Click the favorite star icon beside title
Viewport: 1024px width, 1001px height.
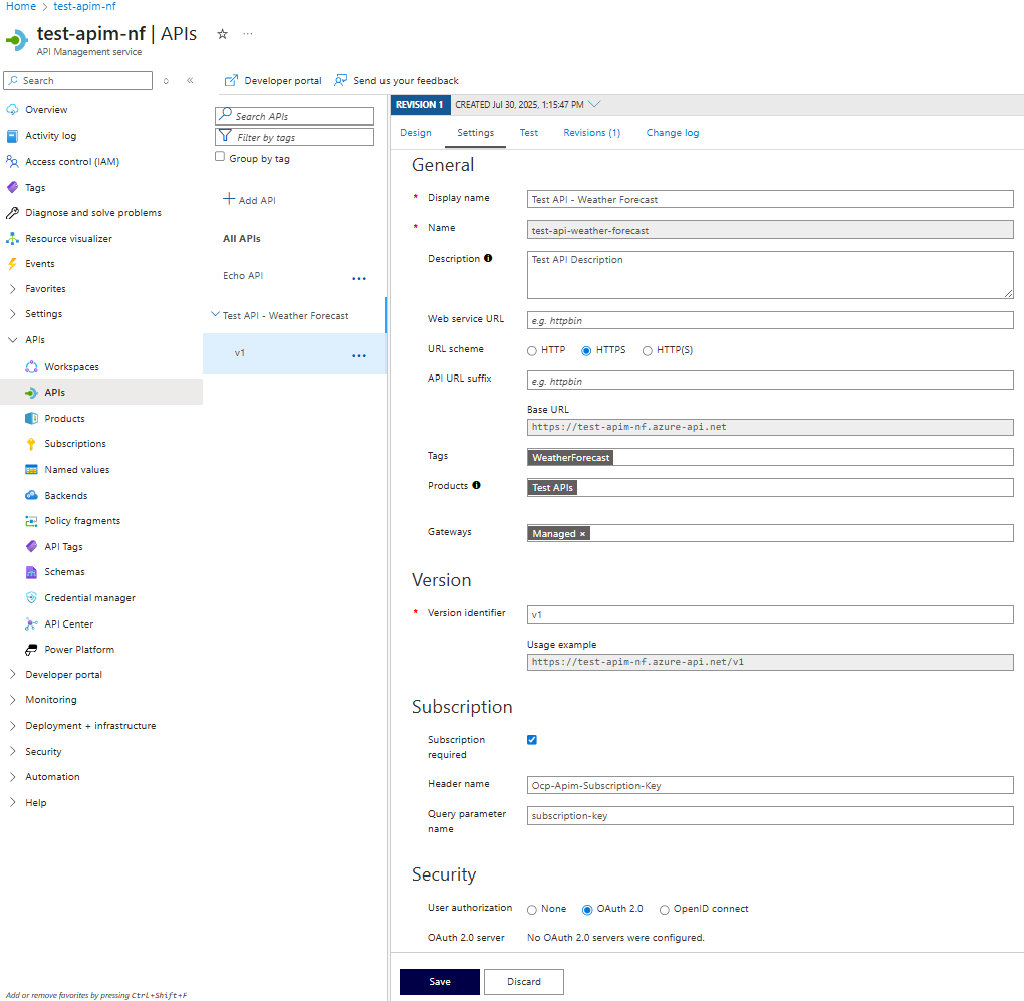click(x=223, y=34)
